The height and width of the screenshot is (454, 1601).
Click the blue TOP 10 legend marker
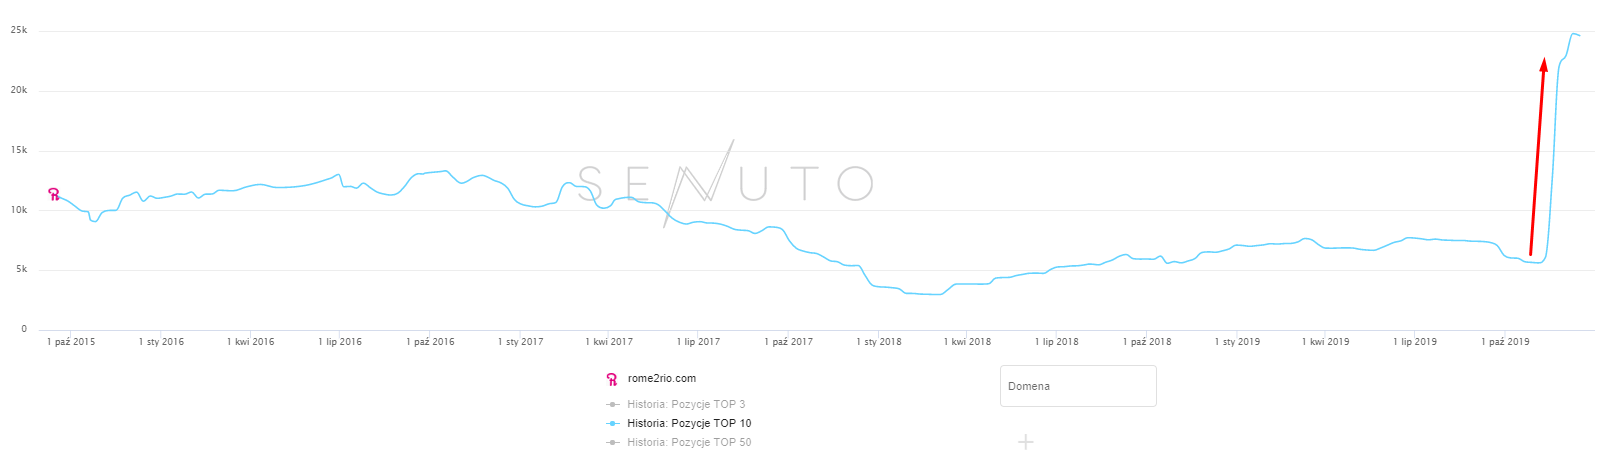(612, 424)
